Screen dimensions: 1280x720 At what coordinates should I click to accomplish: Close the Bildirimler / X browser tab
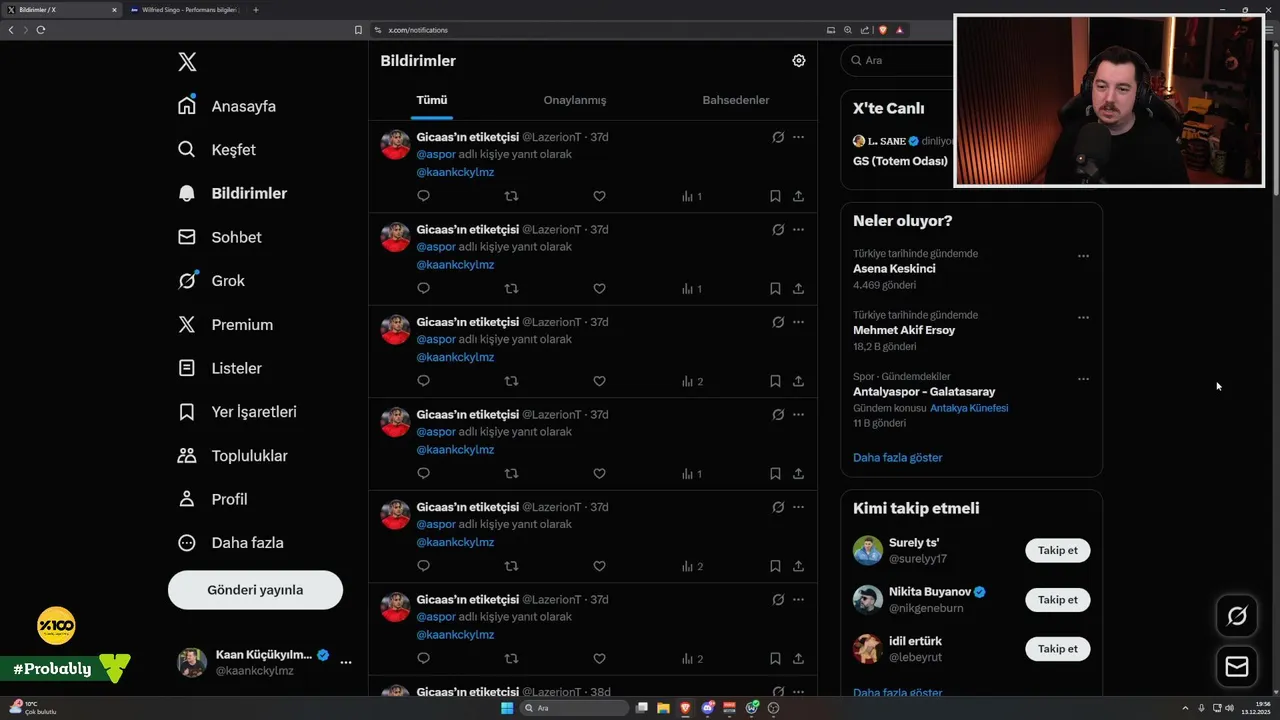(114, 10)
